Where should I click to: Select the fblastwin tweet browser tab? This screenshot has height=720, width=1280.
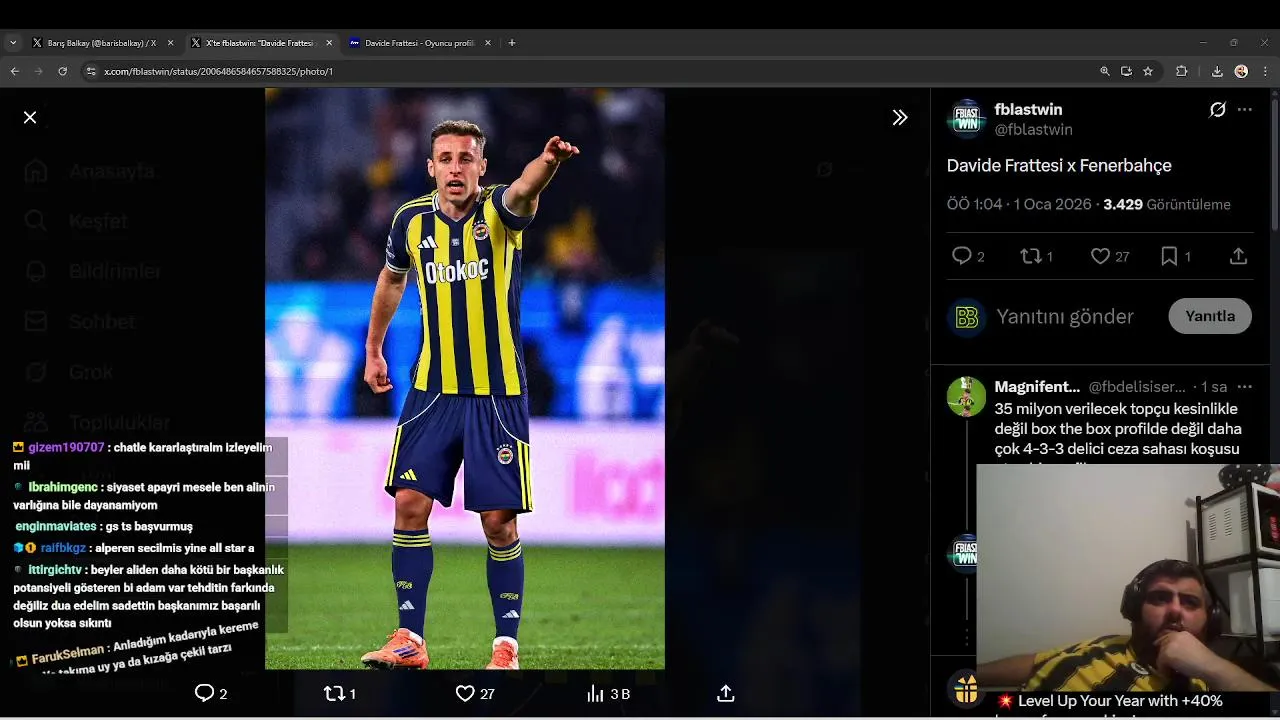coord(260,43)
